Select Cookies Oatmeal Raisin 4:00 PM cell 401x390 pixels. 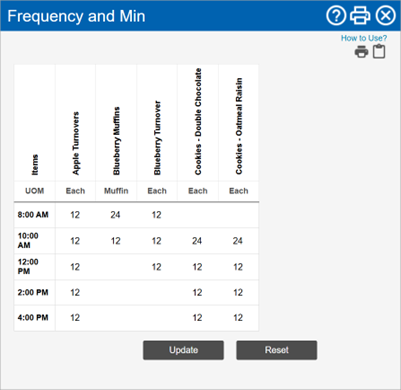pos(238,318)
